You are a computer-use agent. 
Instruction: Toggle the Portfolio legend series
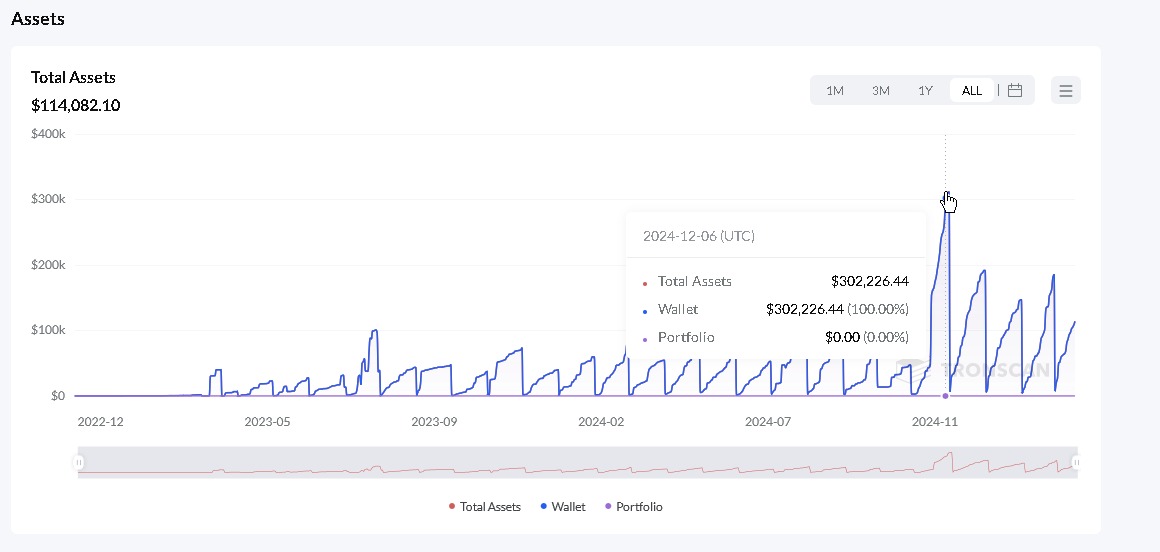634,507
